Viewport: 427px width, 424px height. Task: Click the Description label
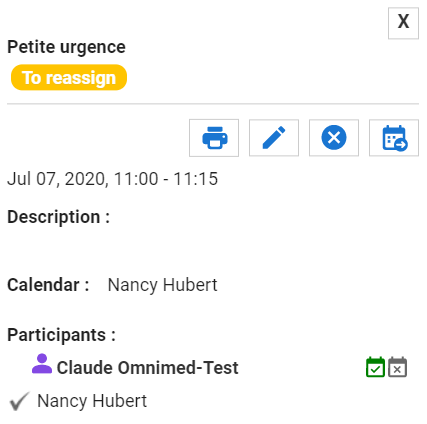pos(59,217)
